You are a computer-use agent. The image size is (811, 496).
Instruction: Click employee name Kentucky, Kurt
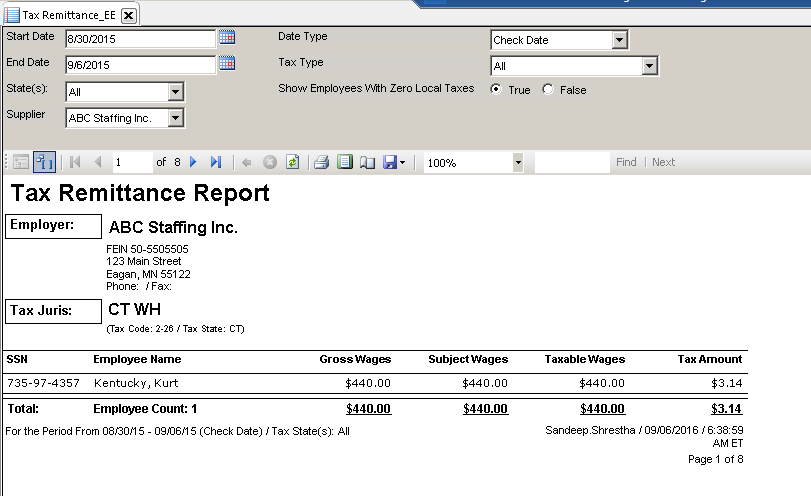136,383
